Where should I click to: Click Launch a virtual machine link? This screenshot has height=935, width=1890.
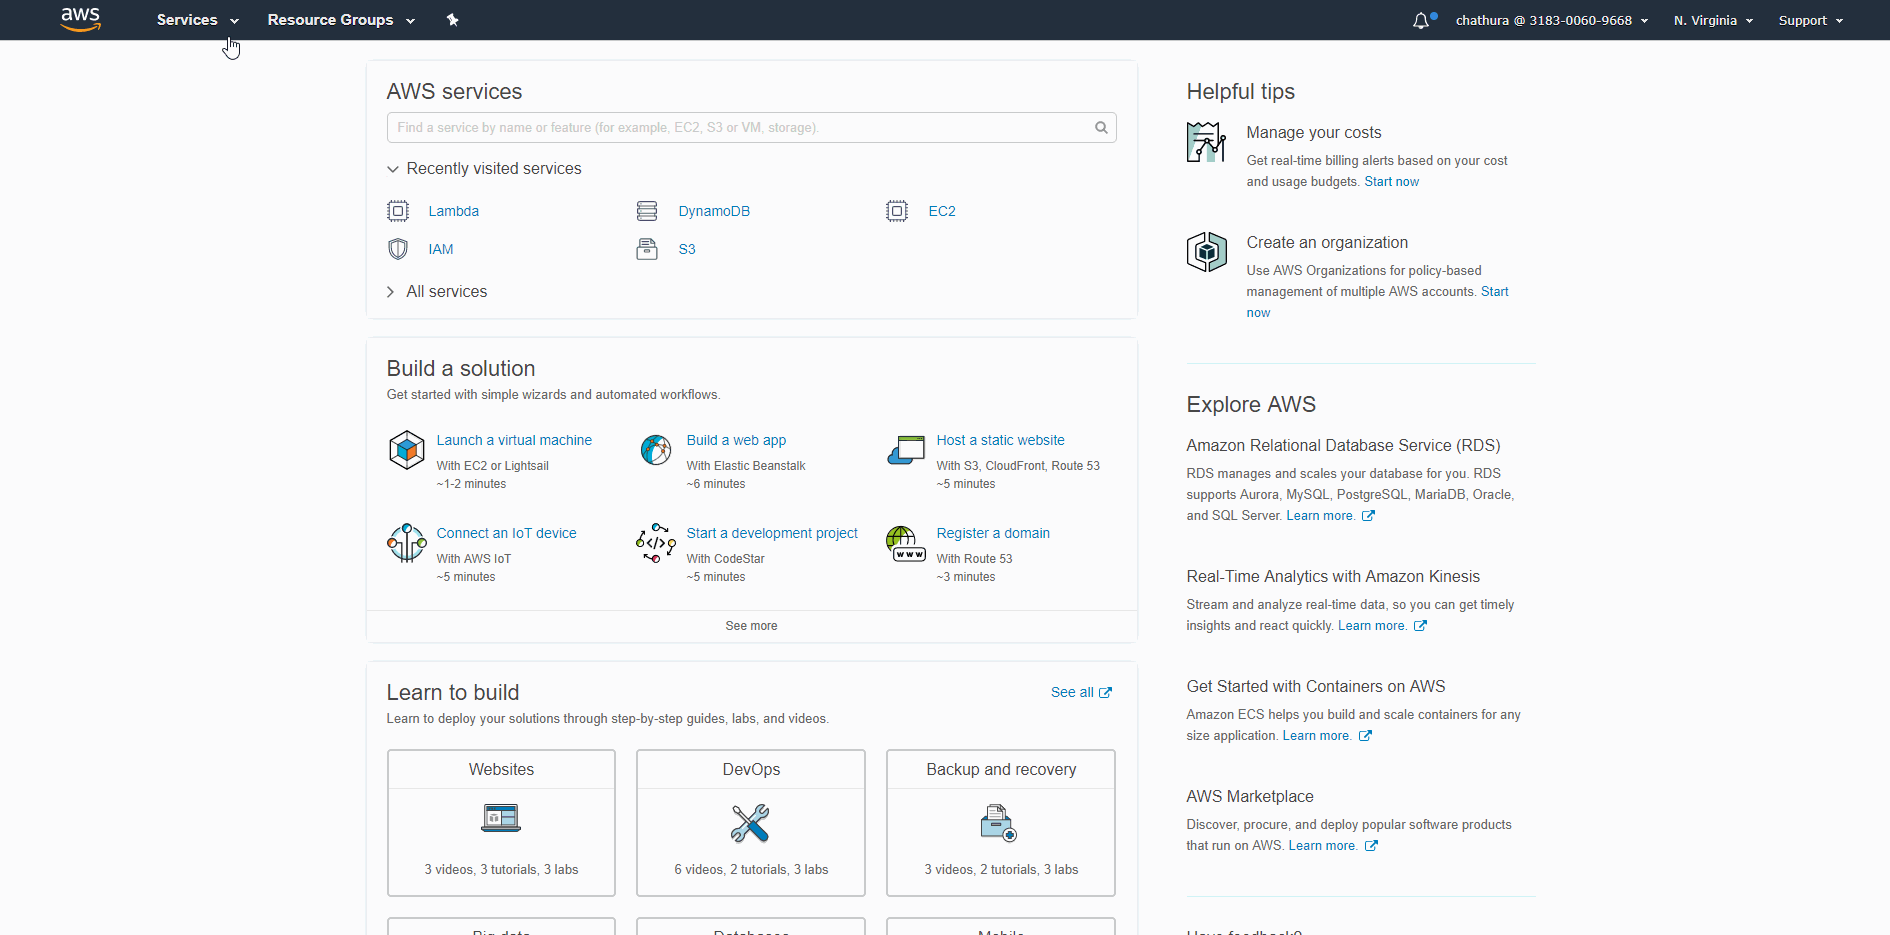coord(514,440)
